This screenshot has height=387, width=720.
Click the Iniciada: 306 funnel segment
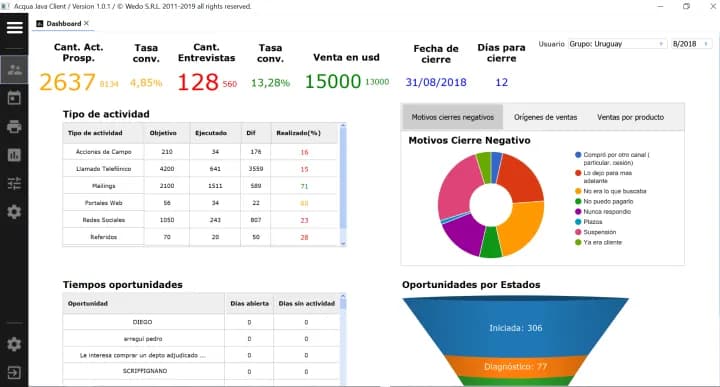click(x=515, y=328)
